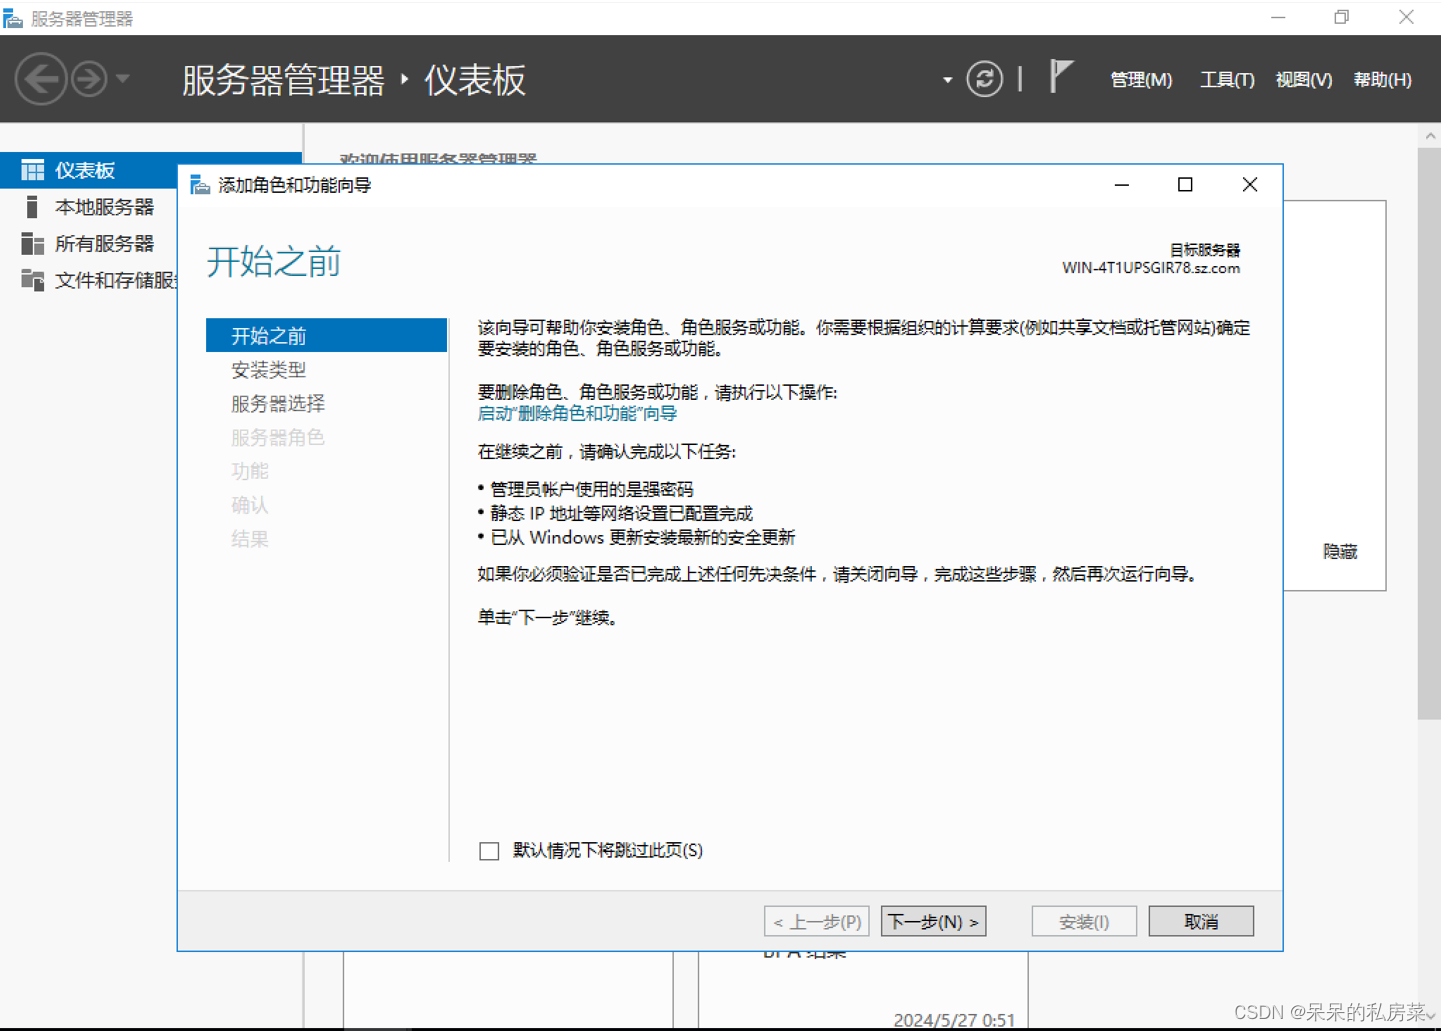This screenshot has height=1031, width=1441.
Task: Click the wizard title bar icon
Action: pyautogui.click(x=200, y=185)
